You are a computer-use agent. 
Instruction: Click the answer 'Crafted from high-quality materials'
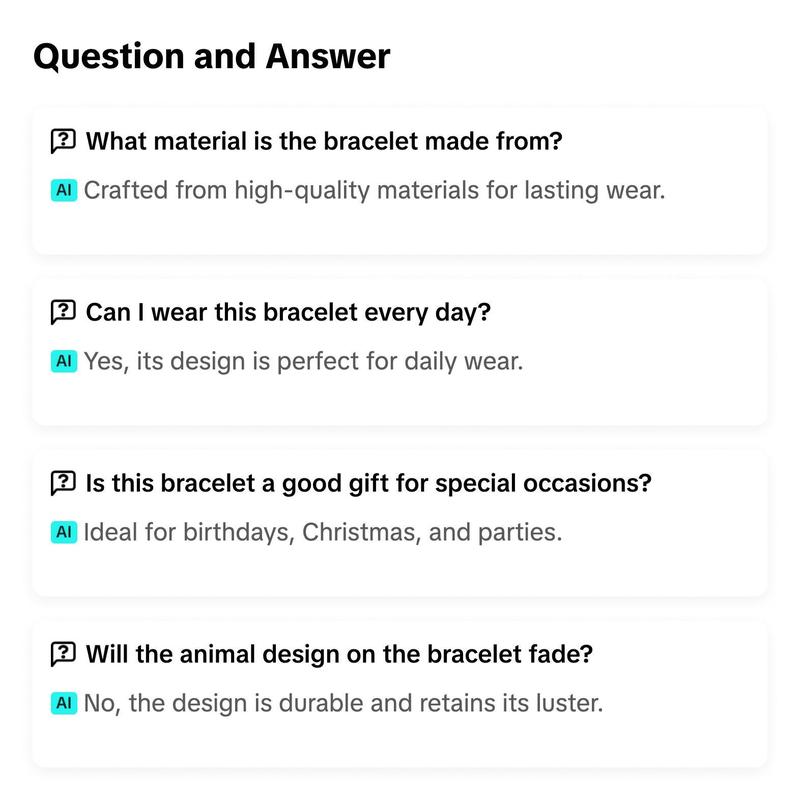[x=374, y=190]
